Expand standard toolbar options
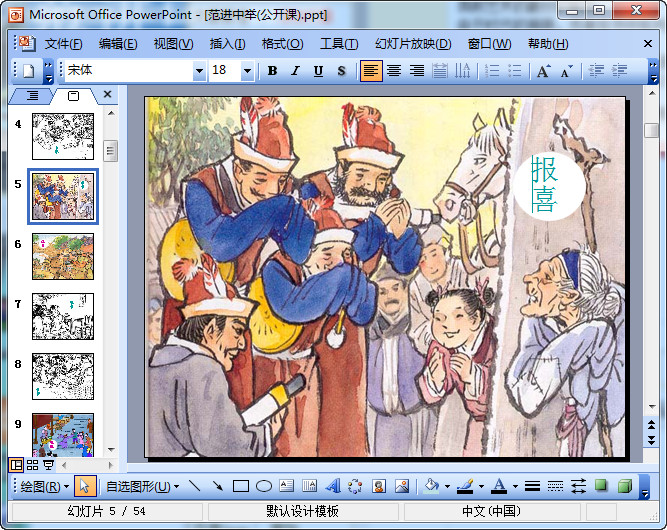 click(x=48, y=71)
